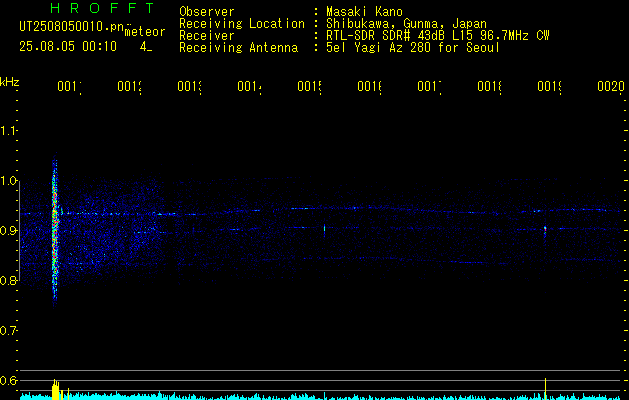Image resolution: width=629 pixels, height=400 pixels.
Task: Click the timestamp 25.08.05 00:10
Action: [68, 47]
